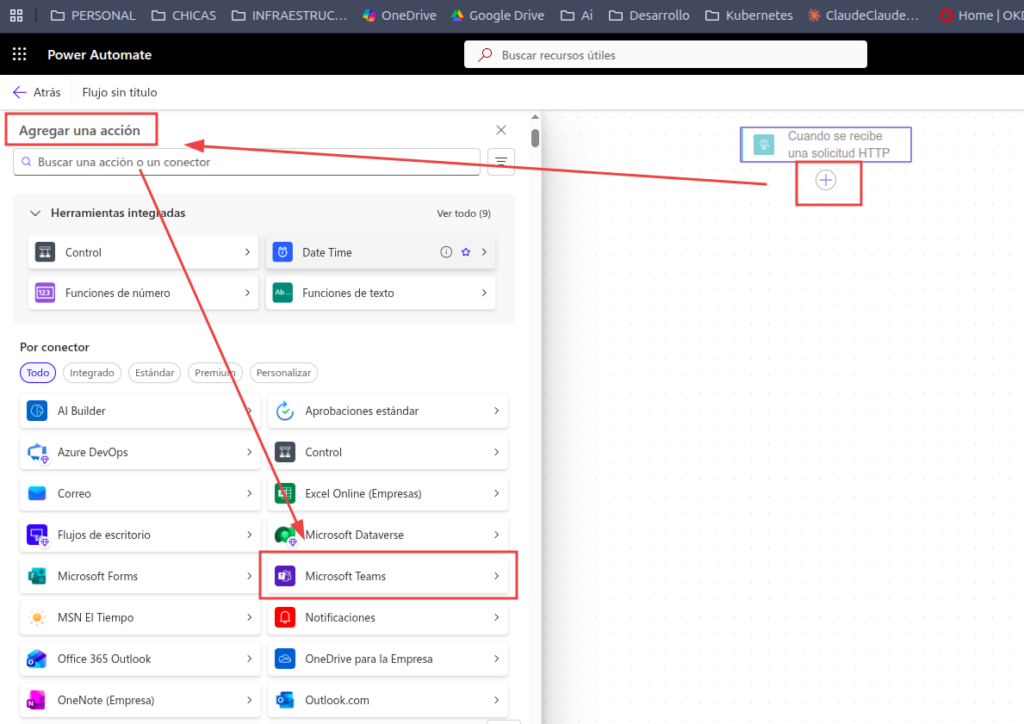Add a step with the plus button
The width and height of the screenshot is (1024, 724).
point(825,180)
